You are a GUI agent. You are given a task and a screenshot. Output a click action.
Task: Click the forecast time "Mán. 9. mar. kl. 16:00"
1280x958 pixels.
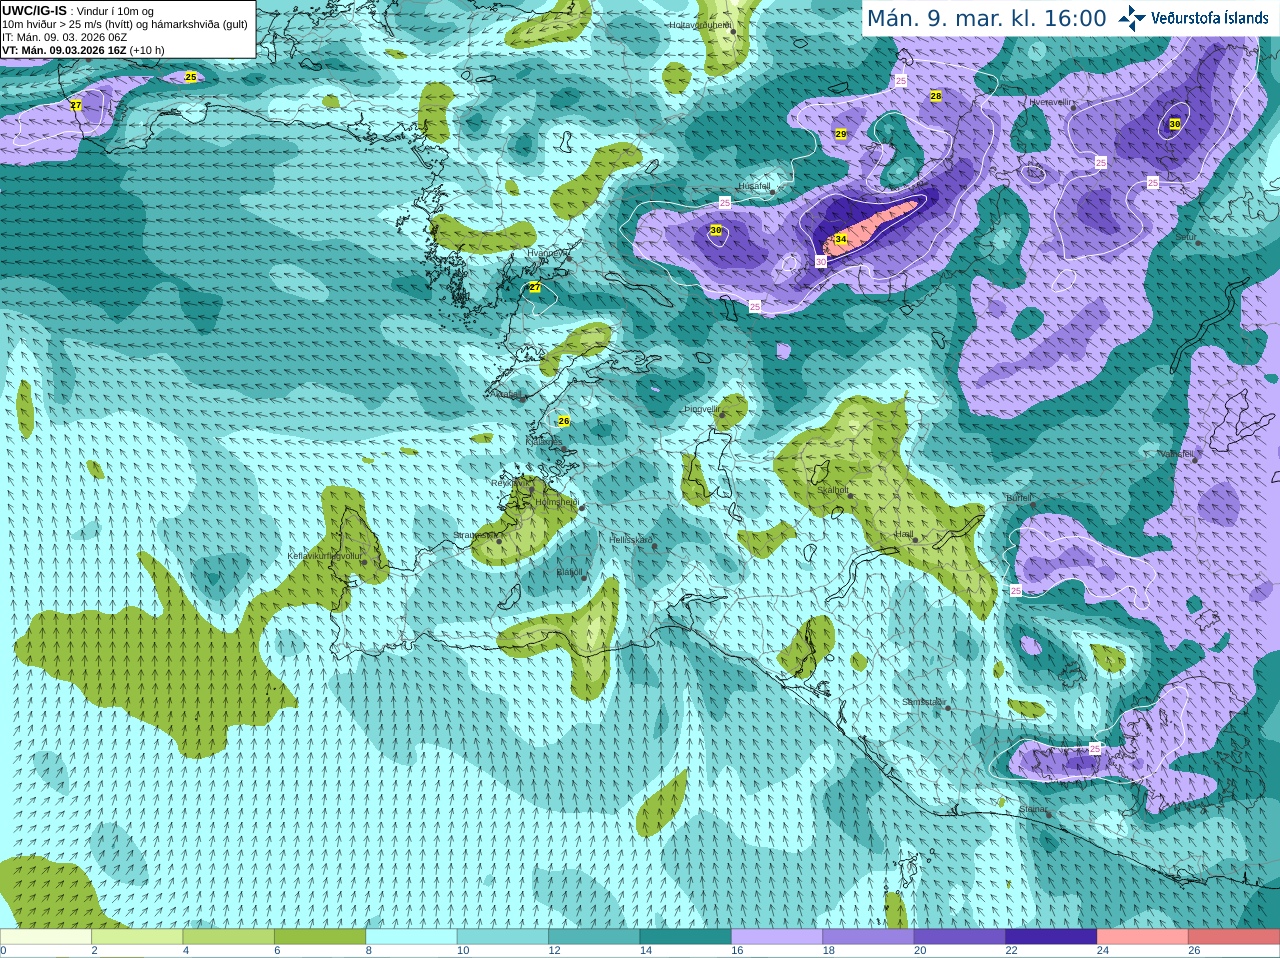point(986,19)
